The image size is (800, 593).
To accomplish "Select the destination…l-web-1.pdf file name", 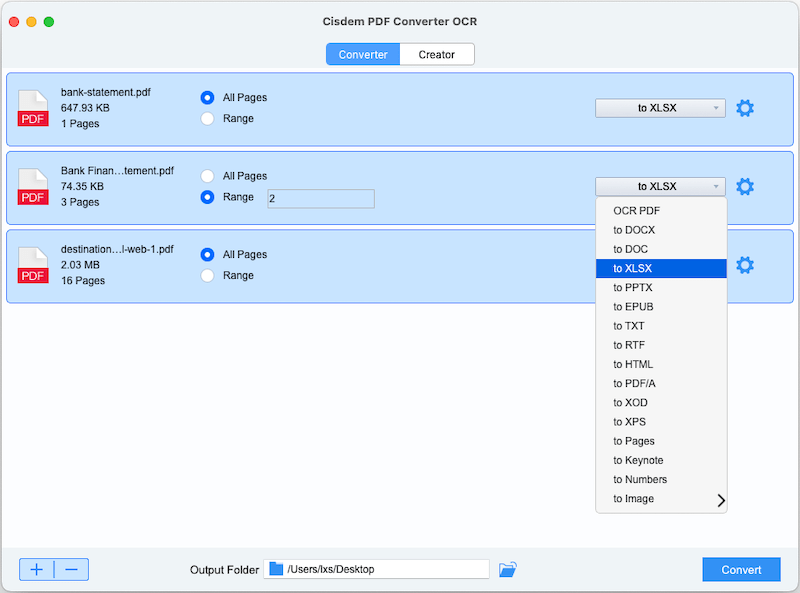I will (x=117, y=250).
